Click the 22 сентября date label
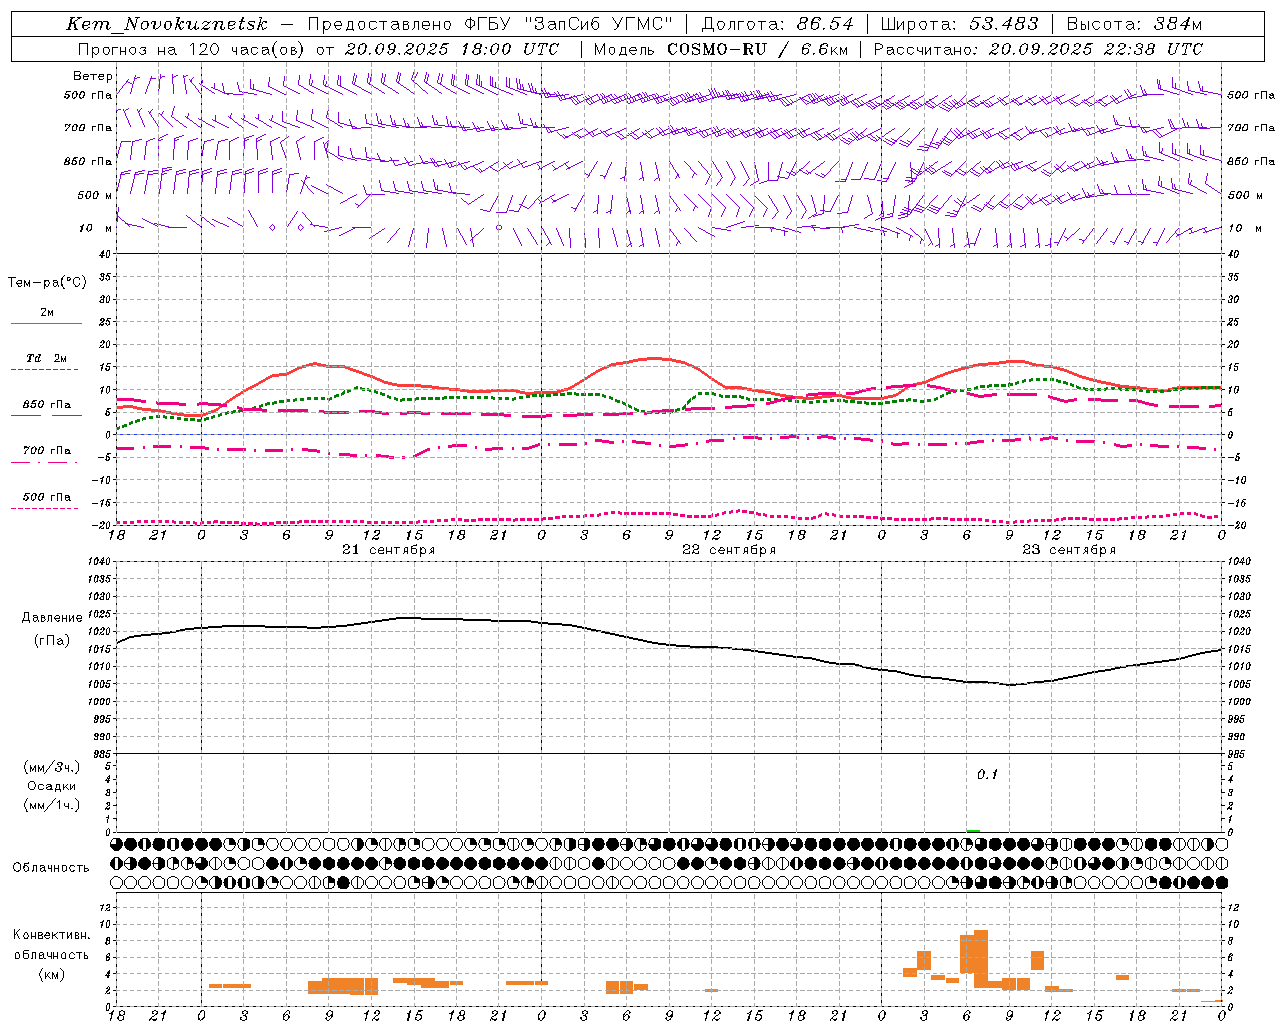This screenshot has width=1280, height=1024. click(729, 550)
